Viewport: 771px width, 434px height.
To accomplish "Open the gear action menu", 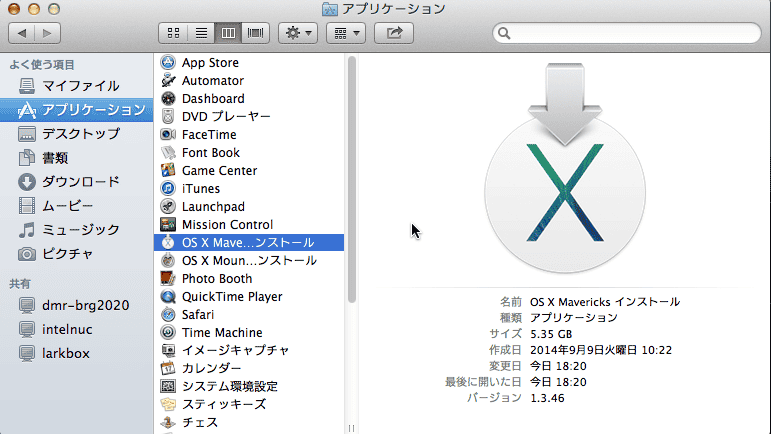I will pyautogui.click(x=298, y=33).
